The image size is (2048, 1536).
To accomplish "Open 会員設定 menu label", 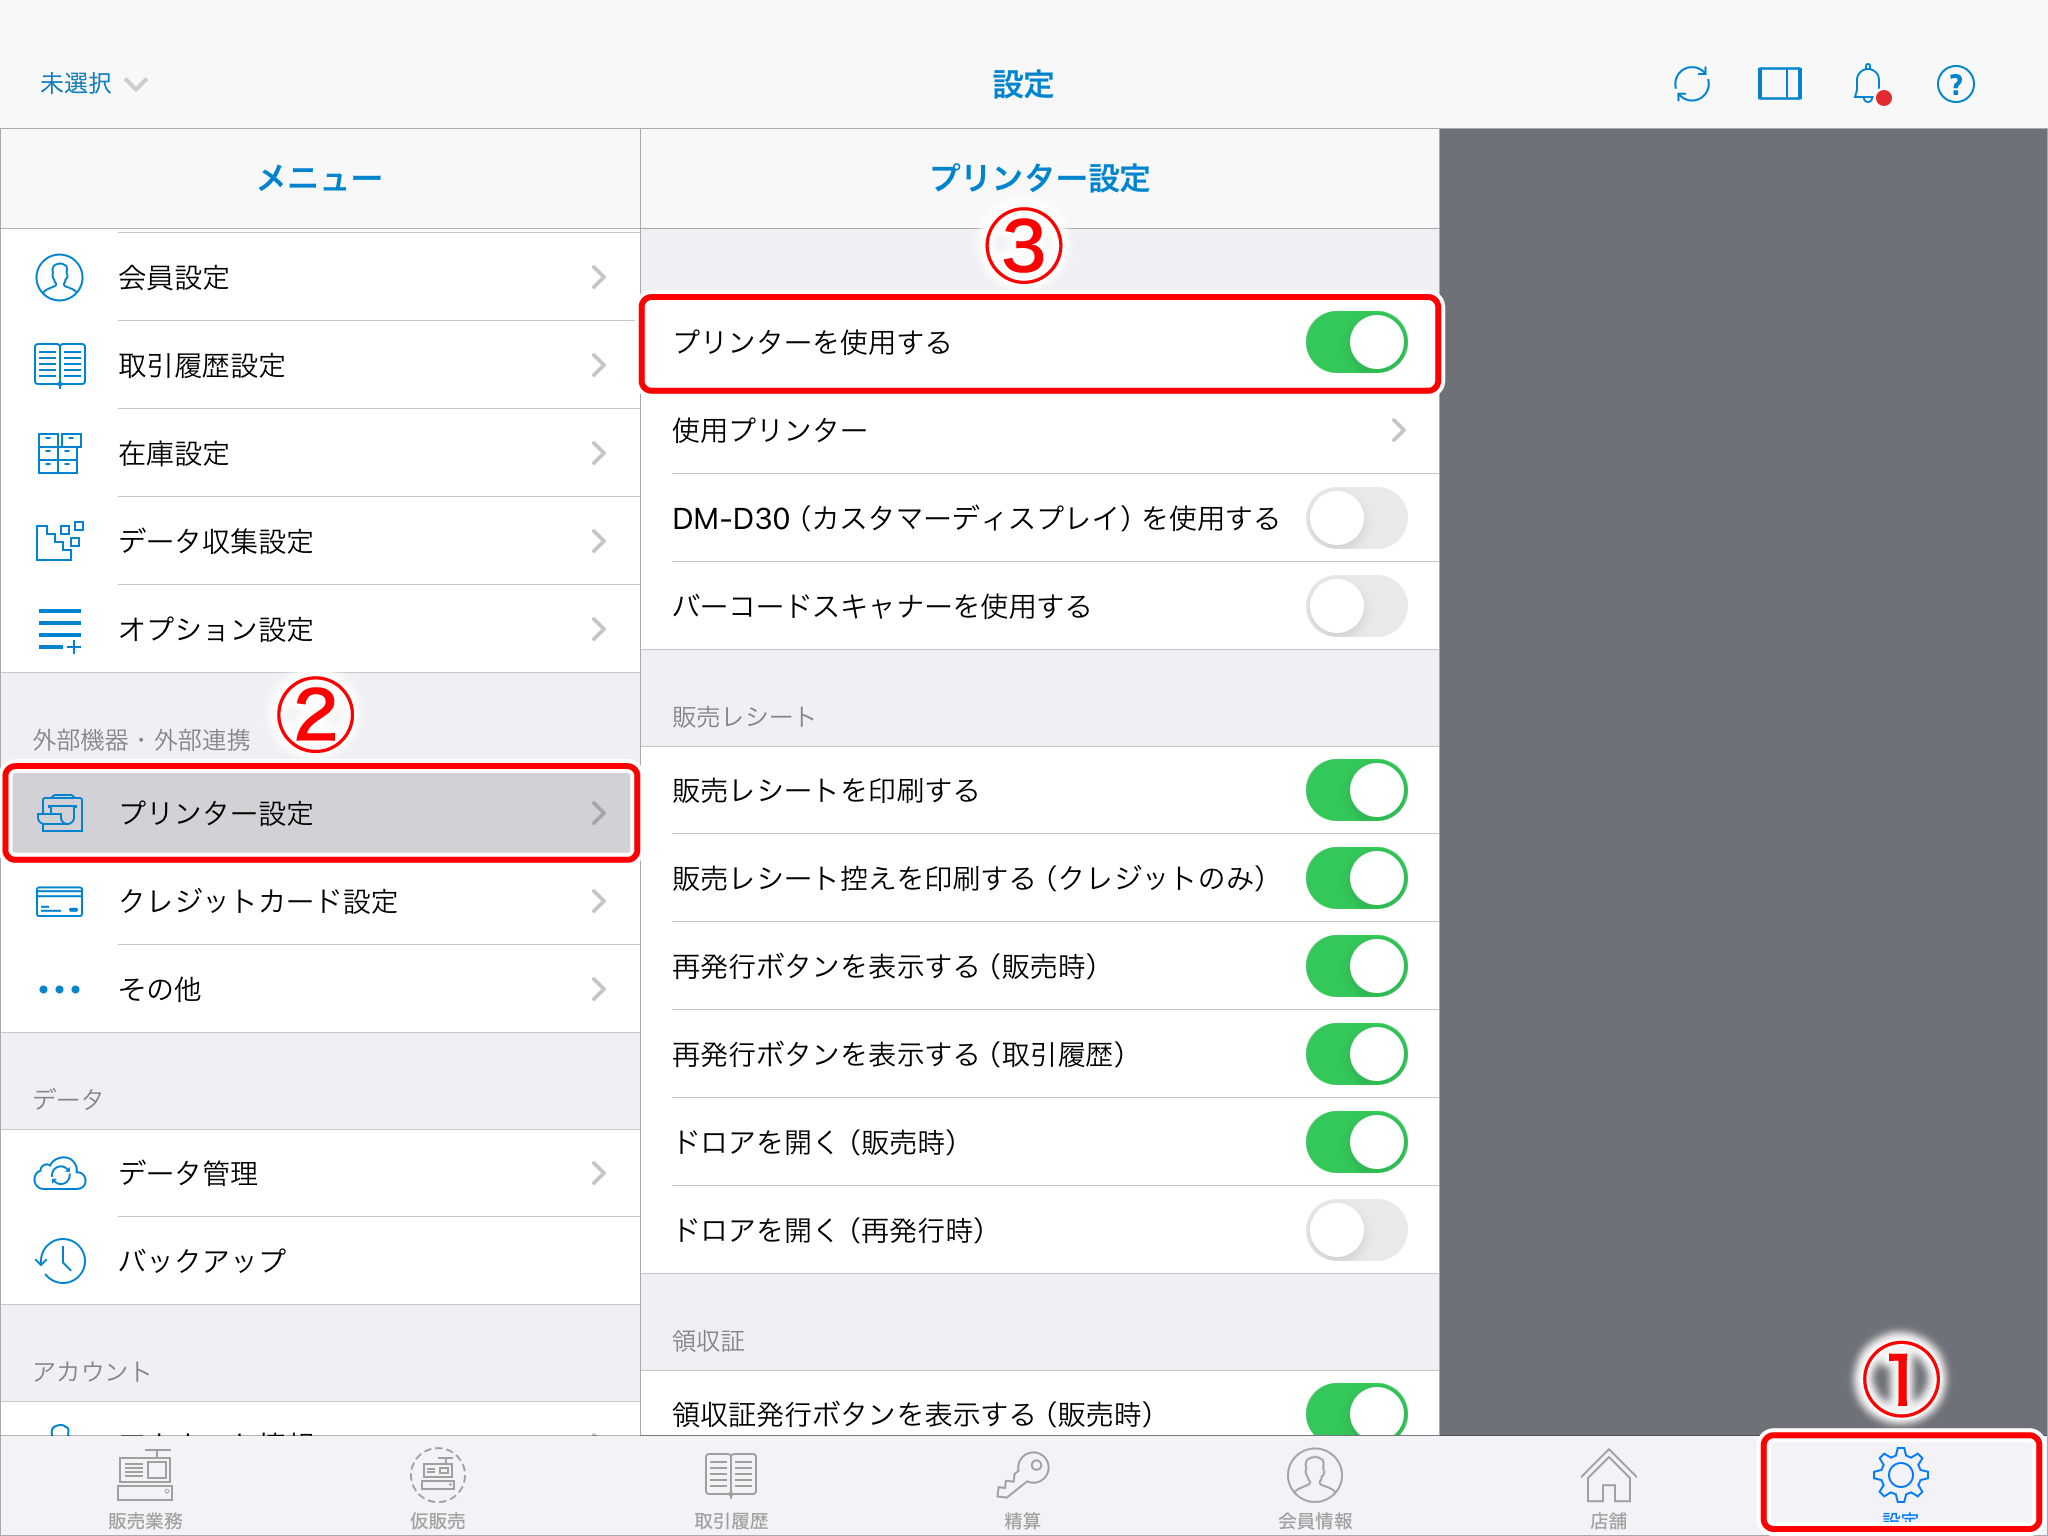I will click(174, 277).
